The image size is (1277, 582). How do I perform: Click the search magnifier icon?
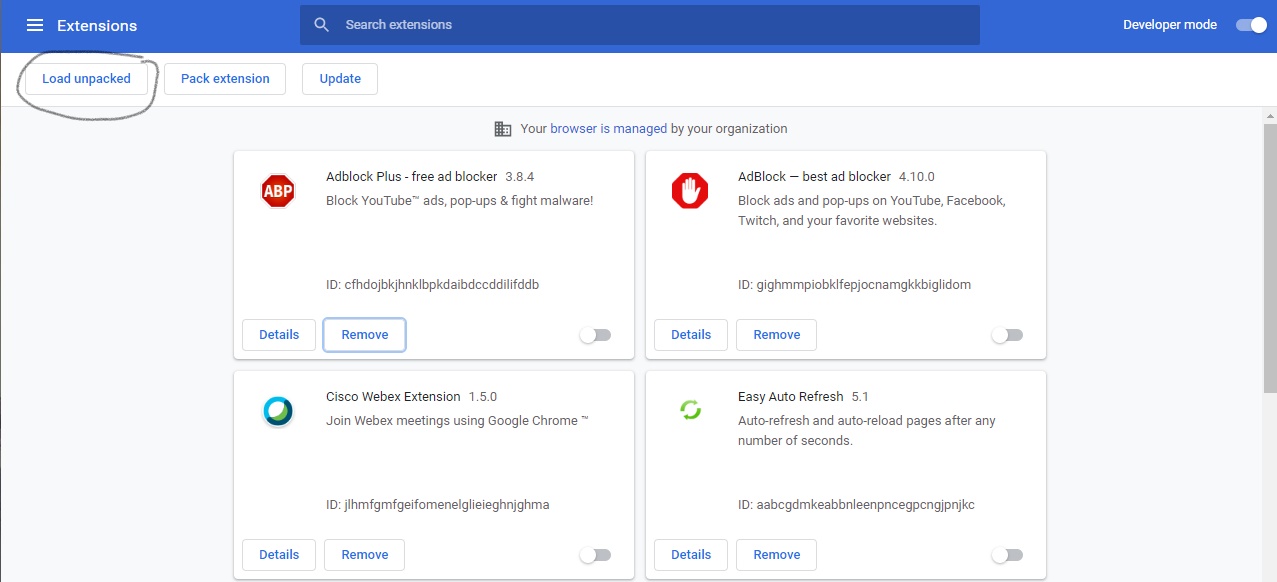point(321,25)
